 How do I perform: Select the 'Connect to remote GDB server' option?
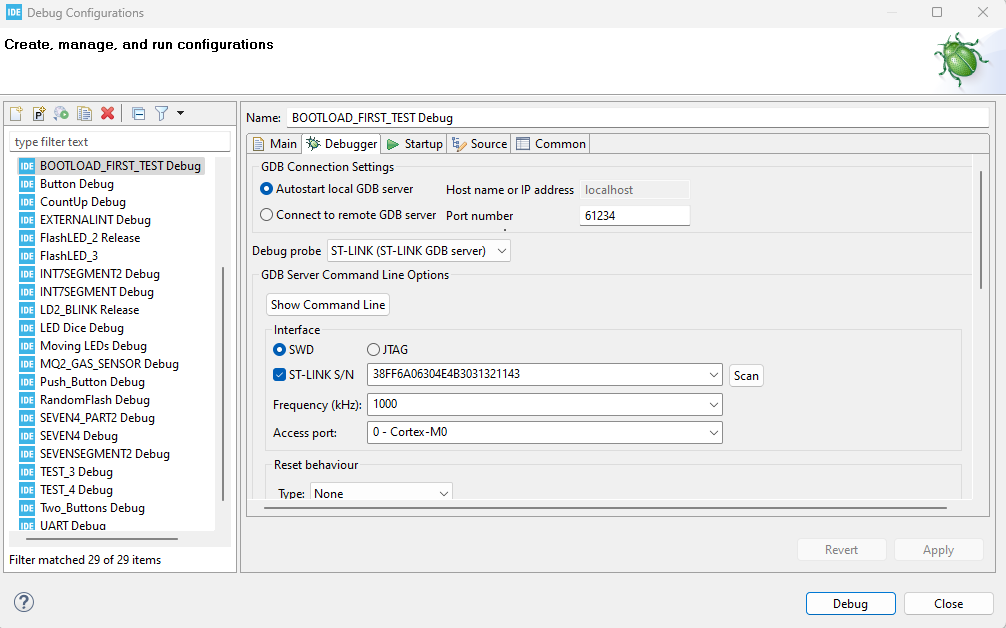coord(266,215)
